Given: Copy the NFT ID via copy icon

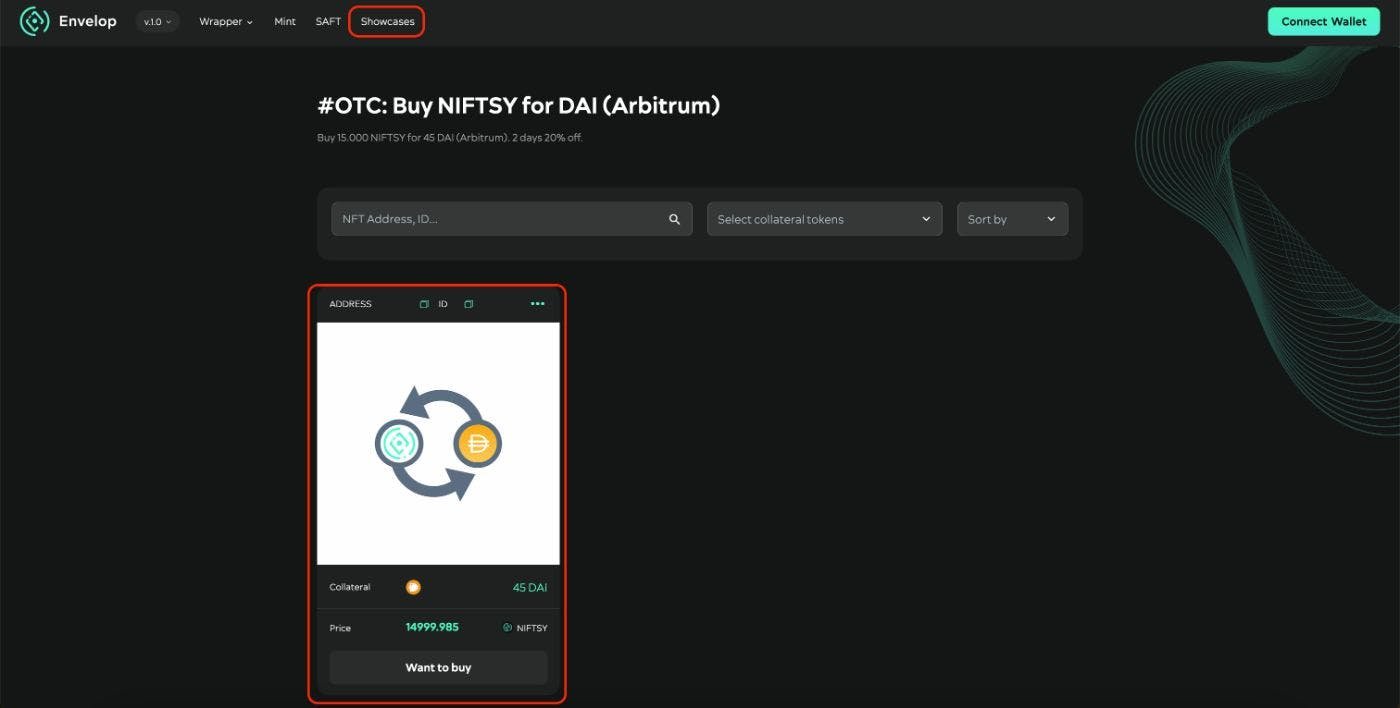Looking at the screenshot, I should pyautogui.click(x=468, y=304).
